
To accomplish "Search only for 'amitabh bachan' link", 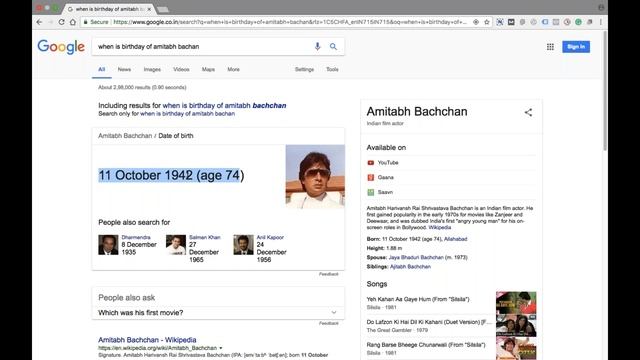I will coord(187,113).
